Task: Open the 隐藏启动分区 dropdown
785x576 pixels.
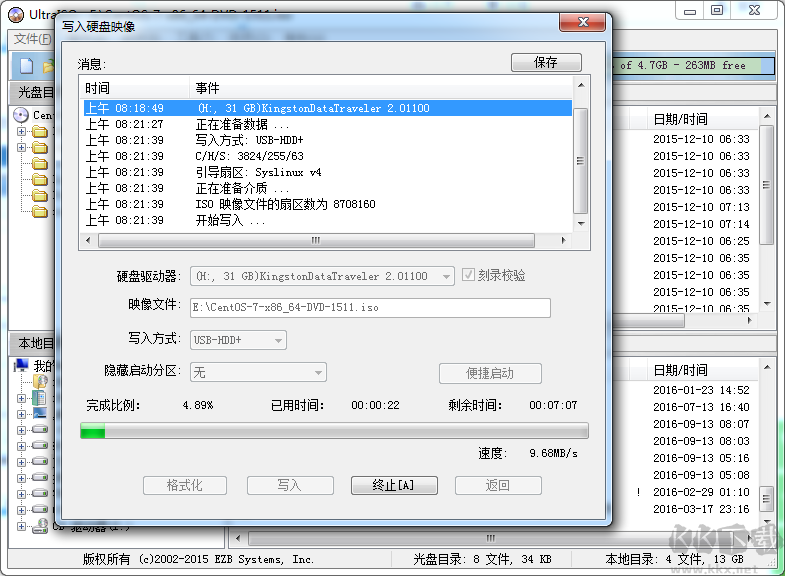Action: pyautogui.click(x=258, y=372)
